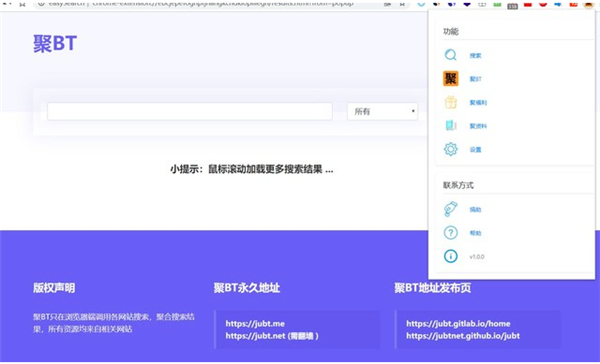Click the 联系方式 section heading in popup
This screenshot has width=600, height=364.
458,185
